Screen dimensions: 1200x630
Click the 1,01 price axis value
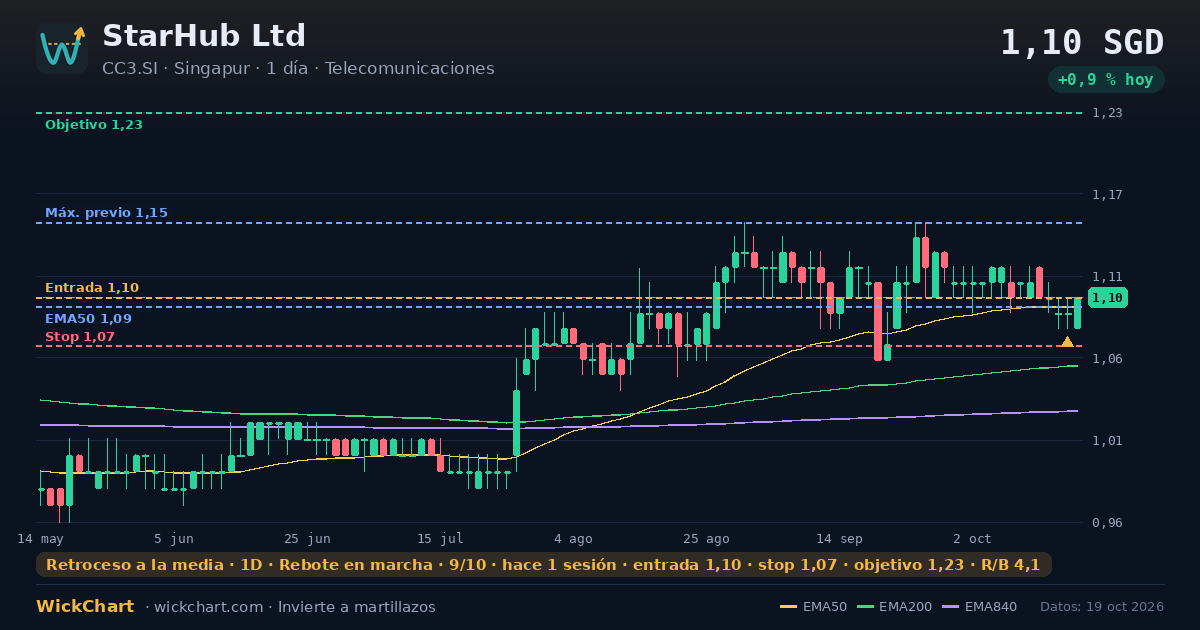(1107, 441)
